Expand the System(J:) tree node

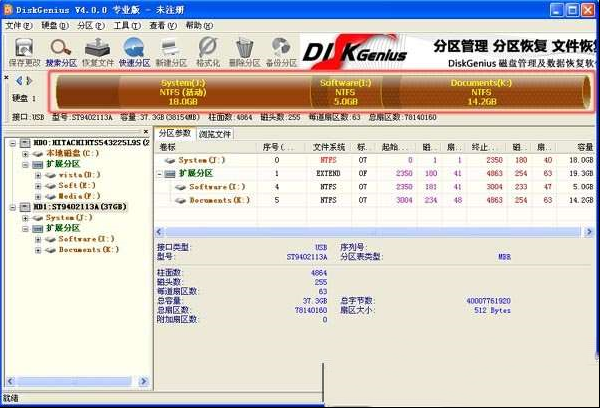(25, 218)
